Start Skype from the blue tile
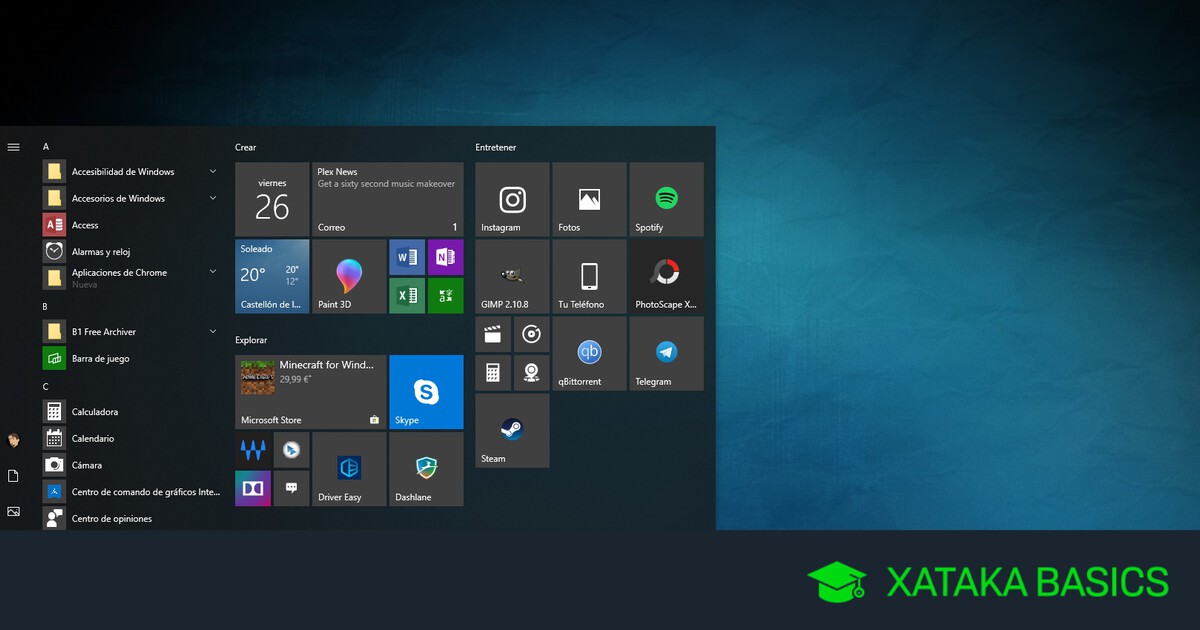Image resolution: width=1200 pixels, height=630 pixels. 426,392
